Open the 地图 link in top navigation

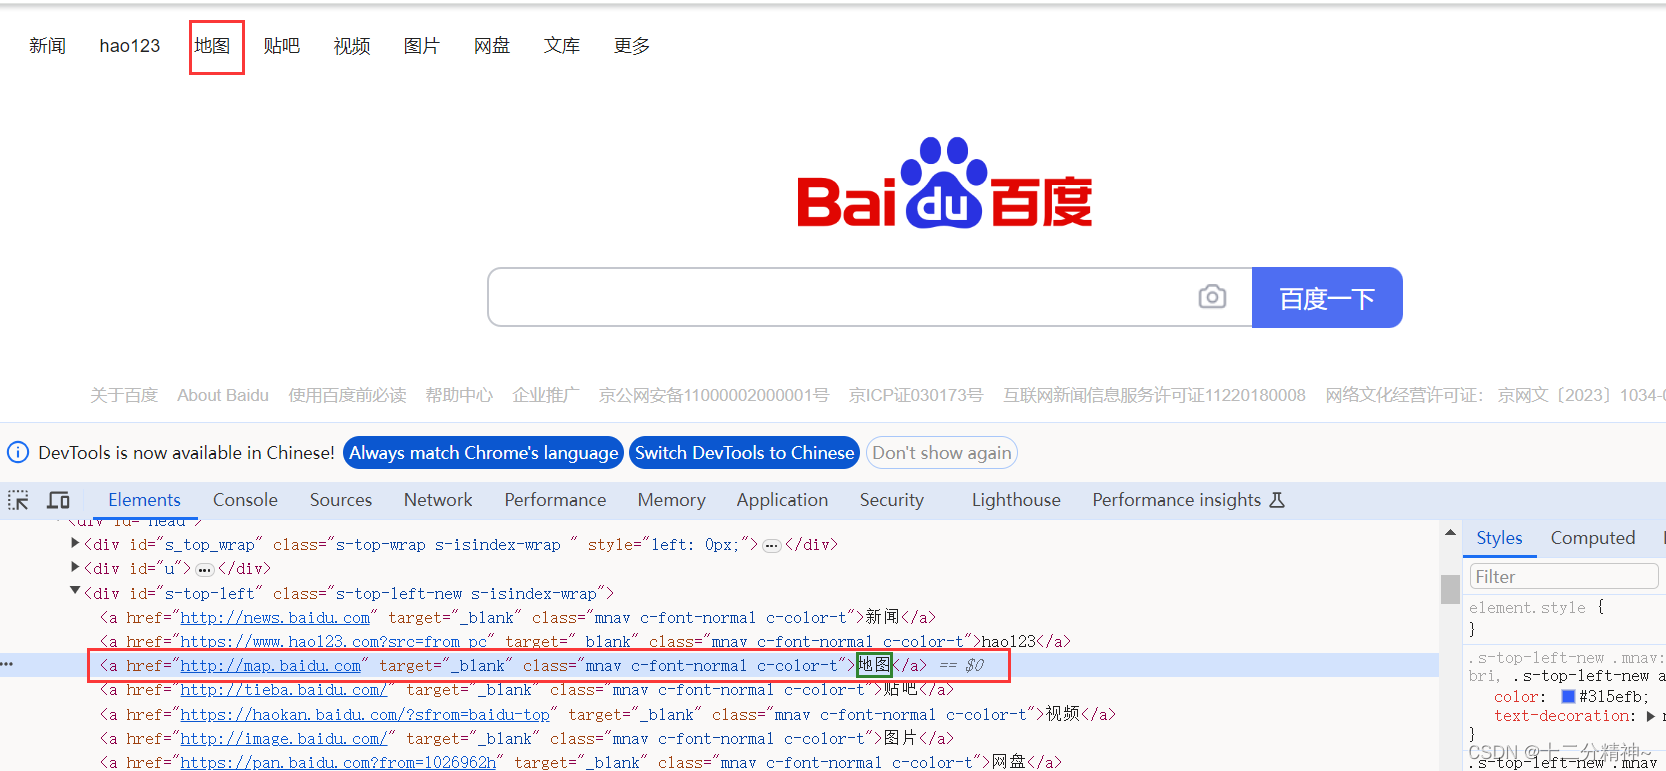pos(212,46)
